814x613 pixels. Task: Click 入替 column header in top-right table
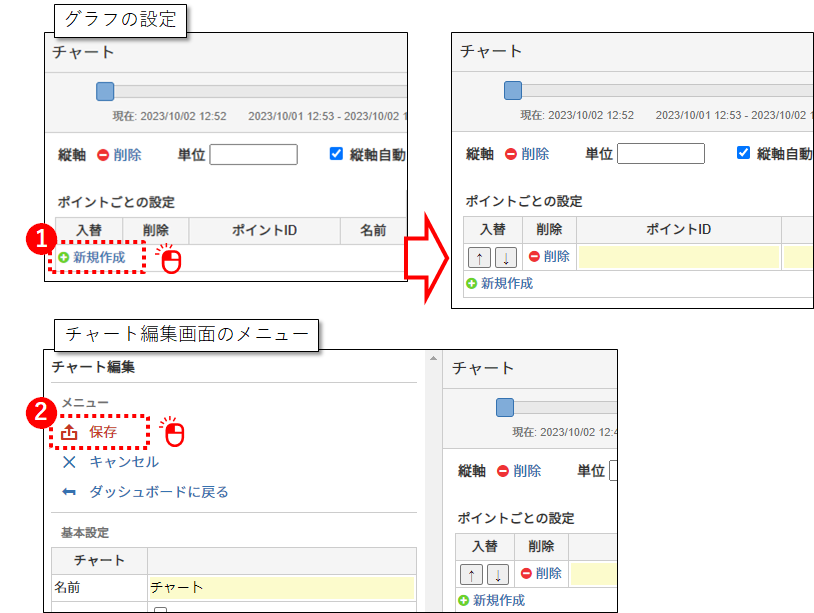pos(493,229)
